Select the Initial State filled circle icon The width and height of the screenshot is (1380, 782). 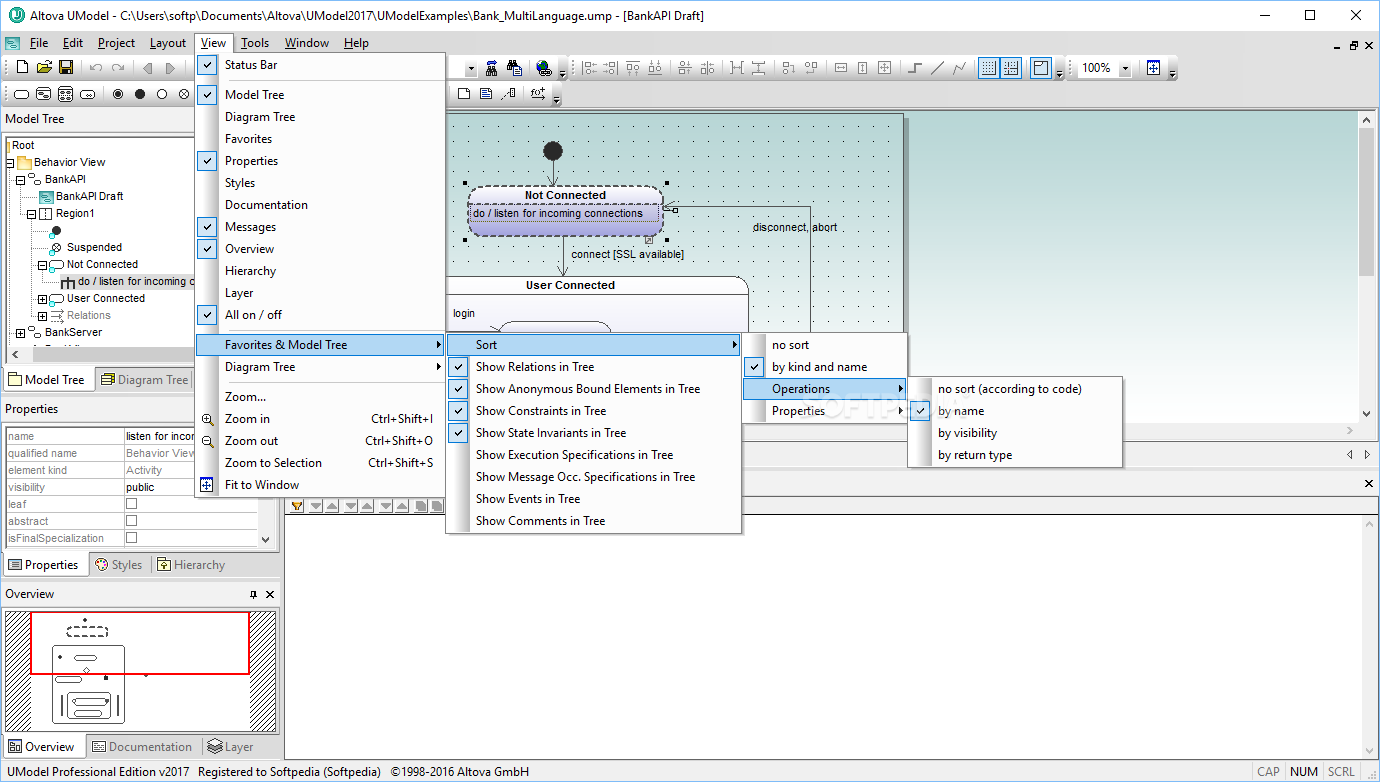point(140,94)
